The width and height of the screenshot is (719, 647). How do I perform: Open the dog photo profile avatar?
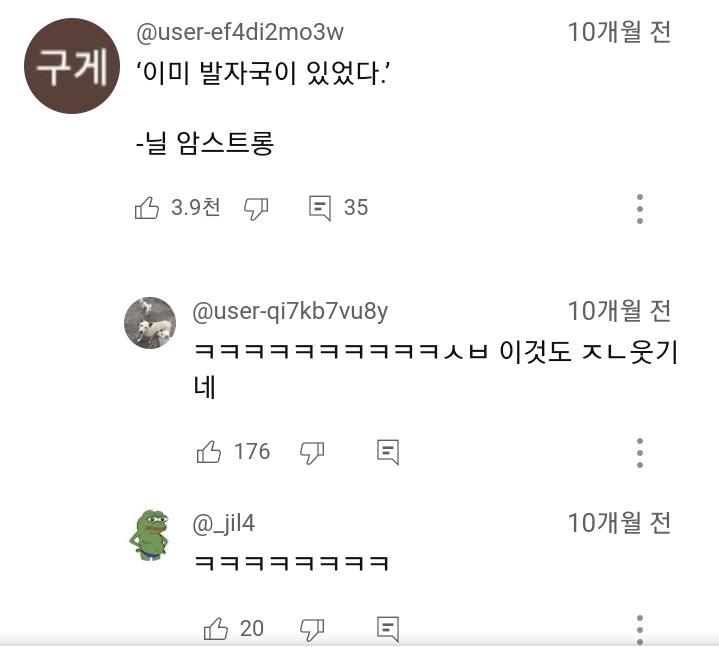point(150,322)
